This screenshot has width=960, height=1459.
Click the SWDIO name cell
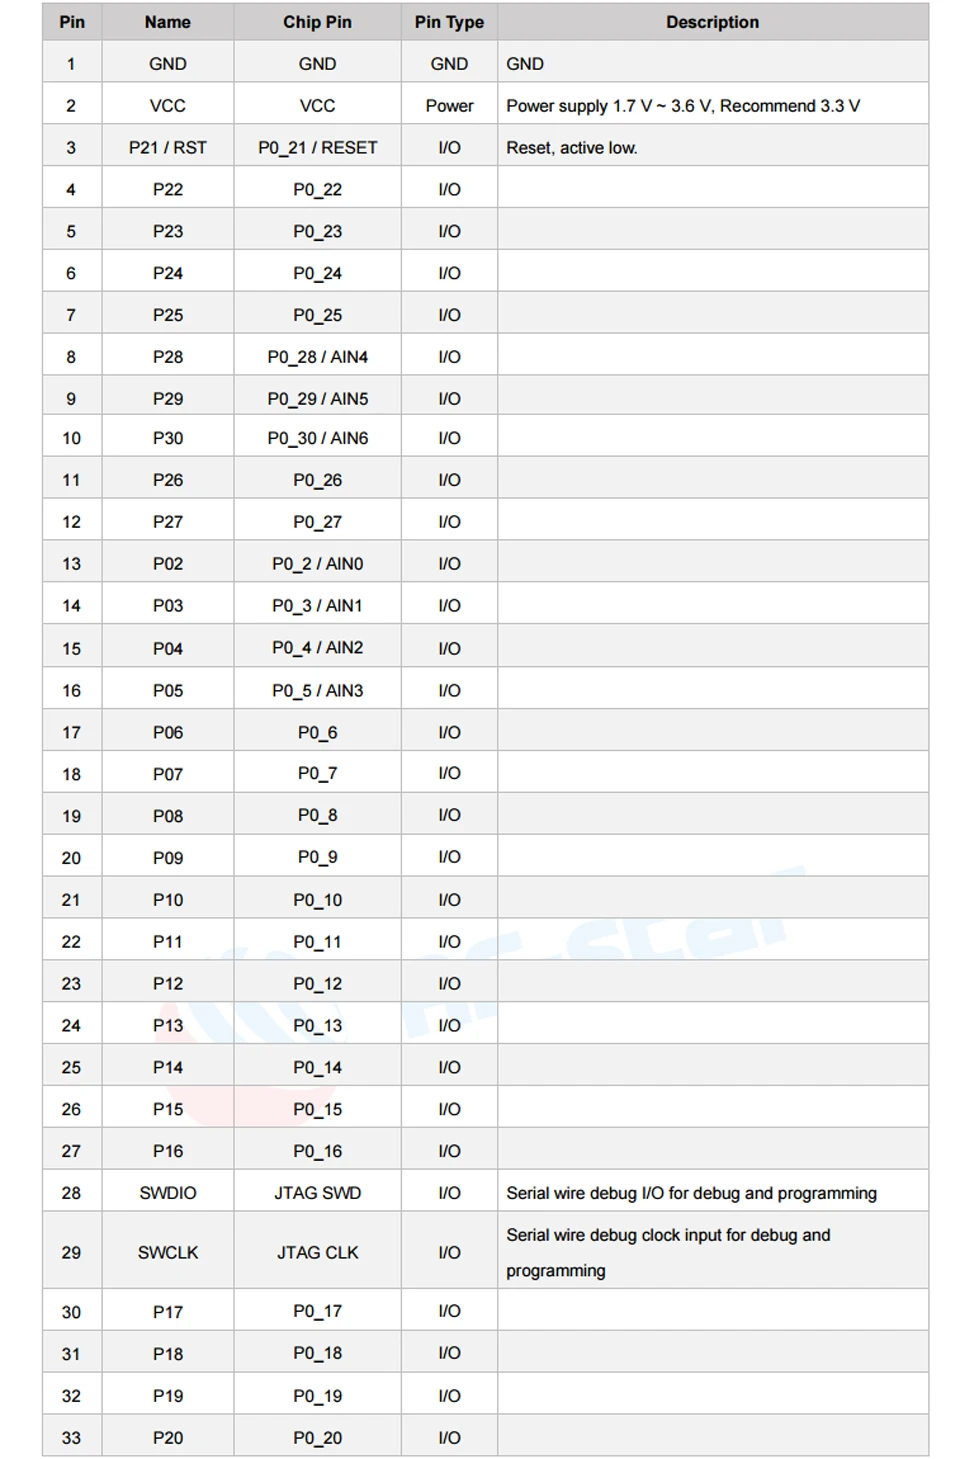[168, 1192]
